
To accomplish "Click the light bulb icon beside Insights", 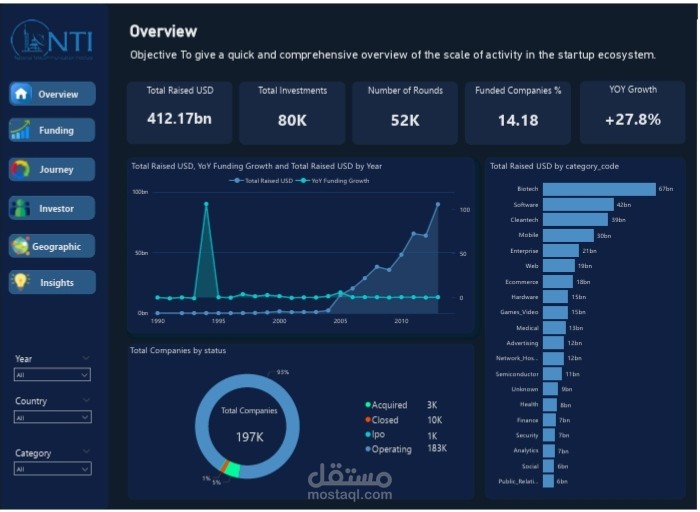I will point(20,282).
